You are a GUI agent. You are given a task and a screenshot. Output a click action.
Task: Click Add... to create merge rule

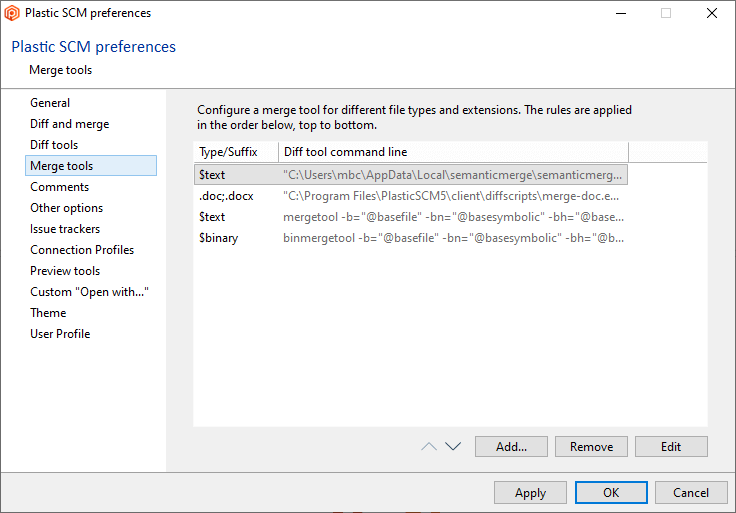click(x=511, y=446)
